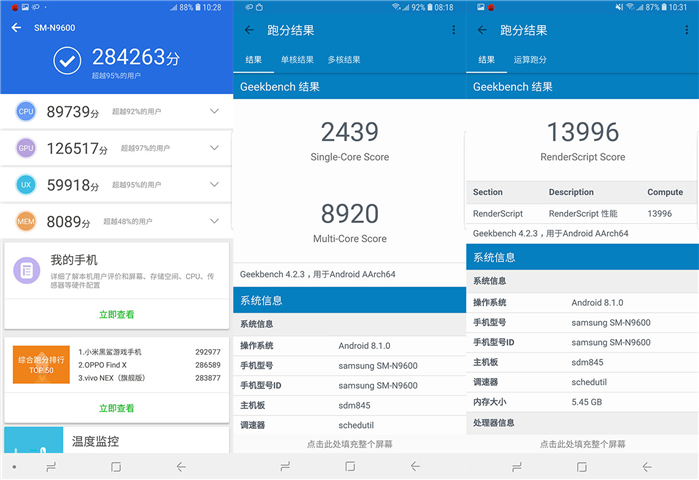Select 3.vivo NEX（旗舰版） ranking entry
Screen dimensions: 699x480
(x=149, y=378)
